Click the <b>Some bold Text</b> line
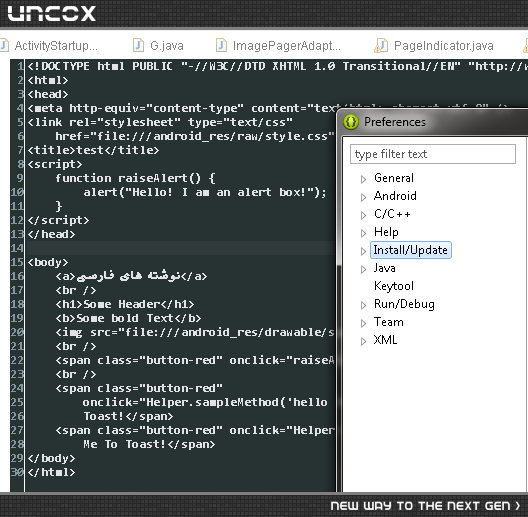The image size is (528, 517). click(x=128, y=318)
